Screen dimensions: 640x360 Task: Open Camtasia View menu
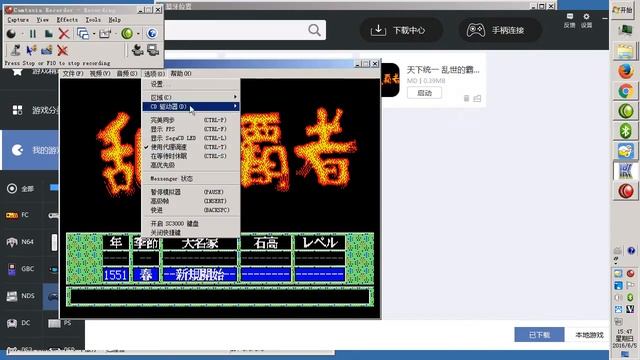(42, 20)
